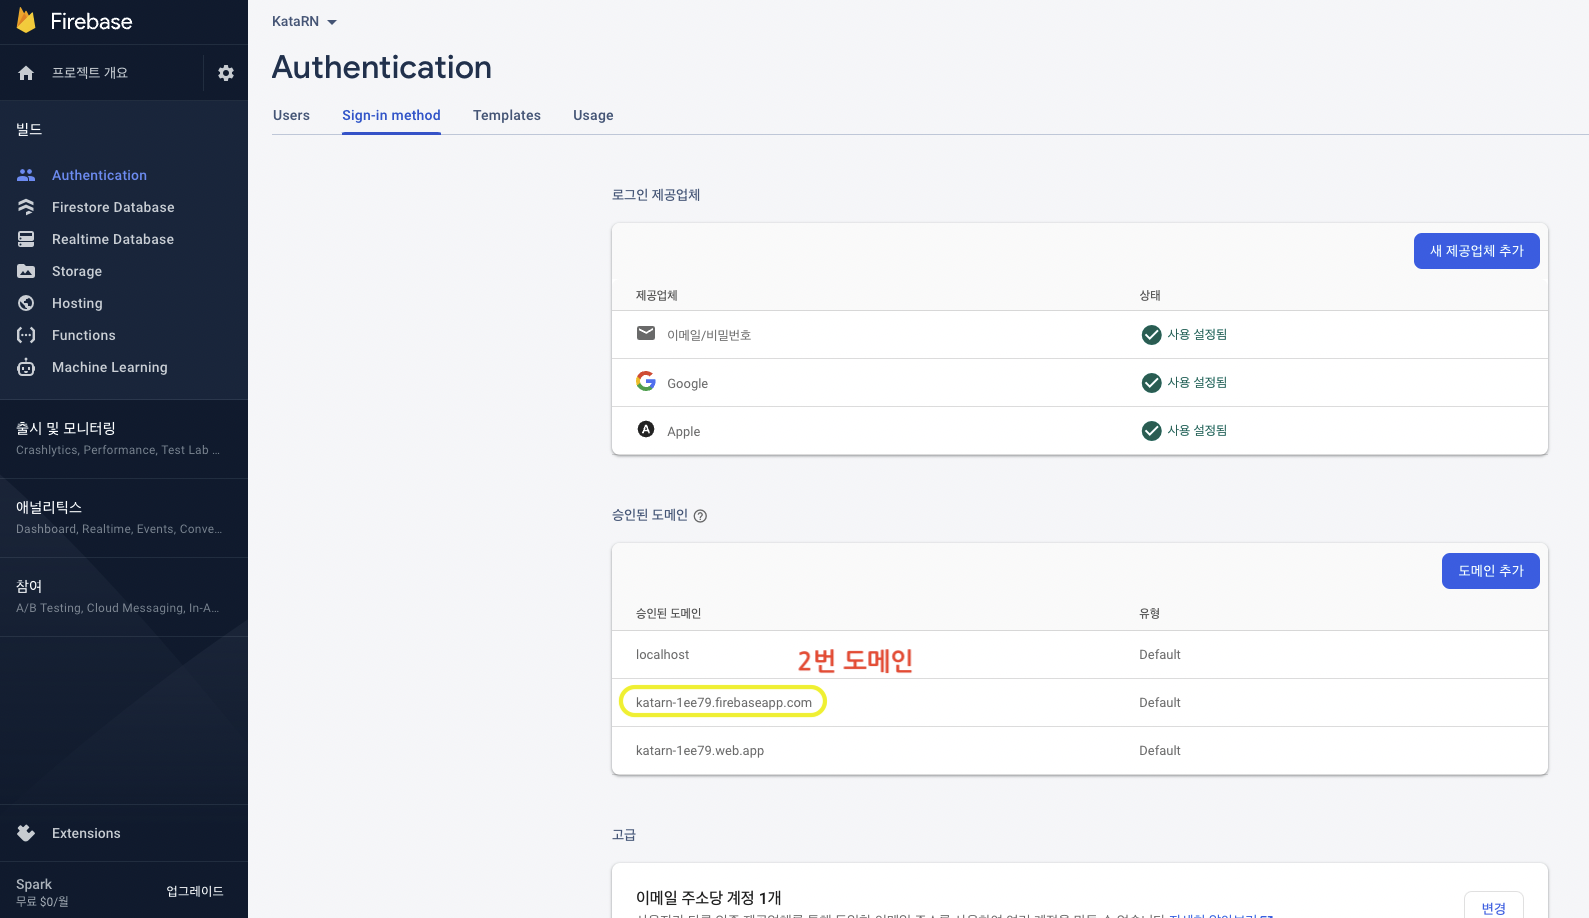The image size is (1589, 918).
Task: Click 사용 설정됨 status for Apple
Action: pos(1197,431)
